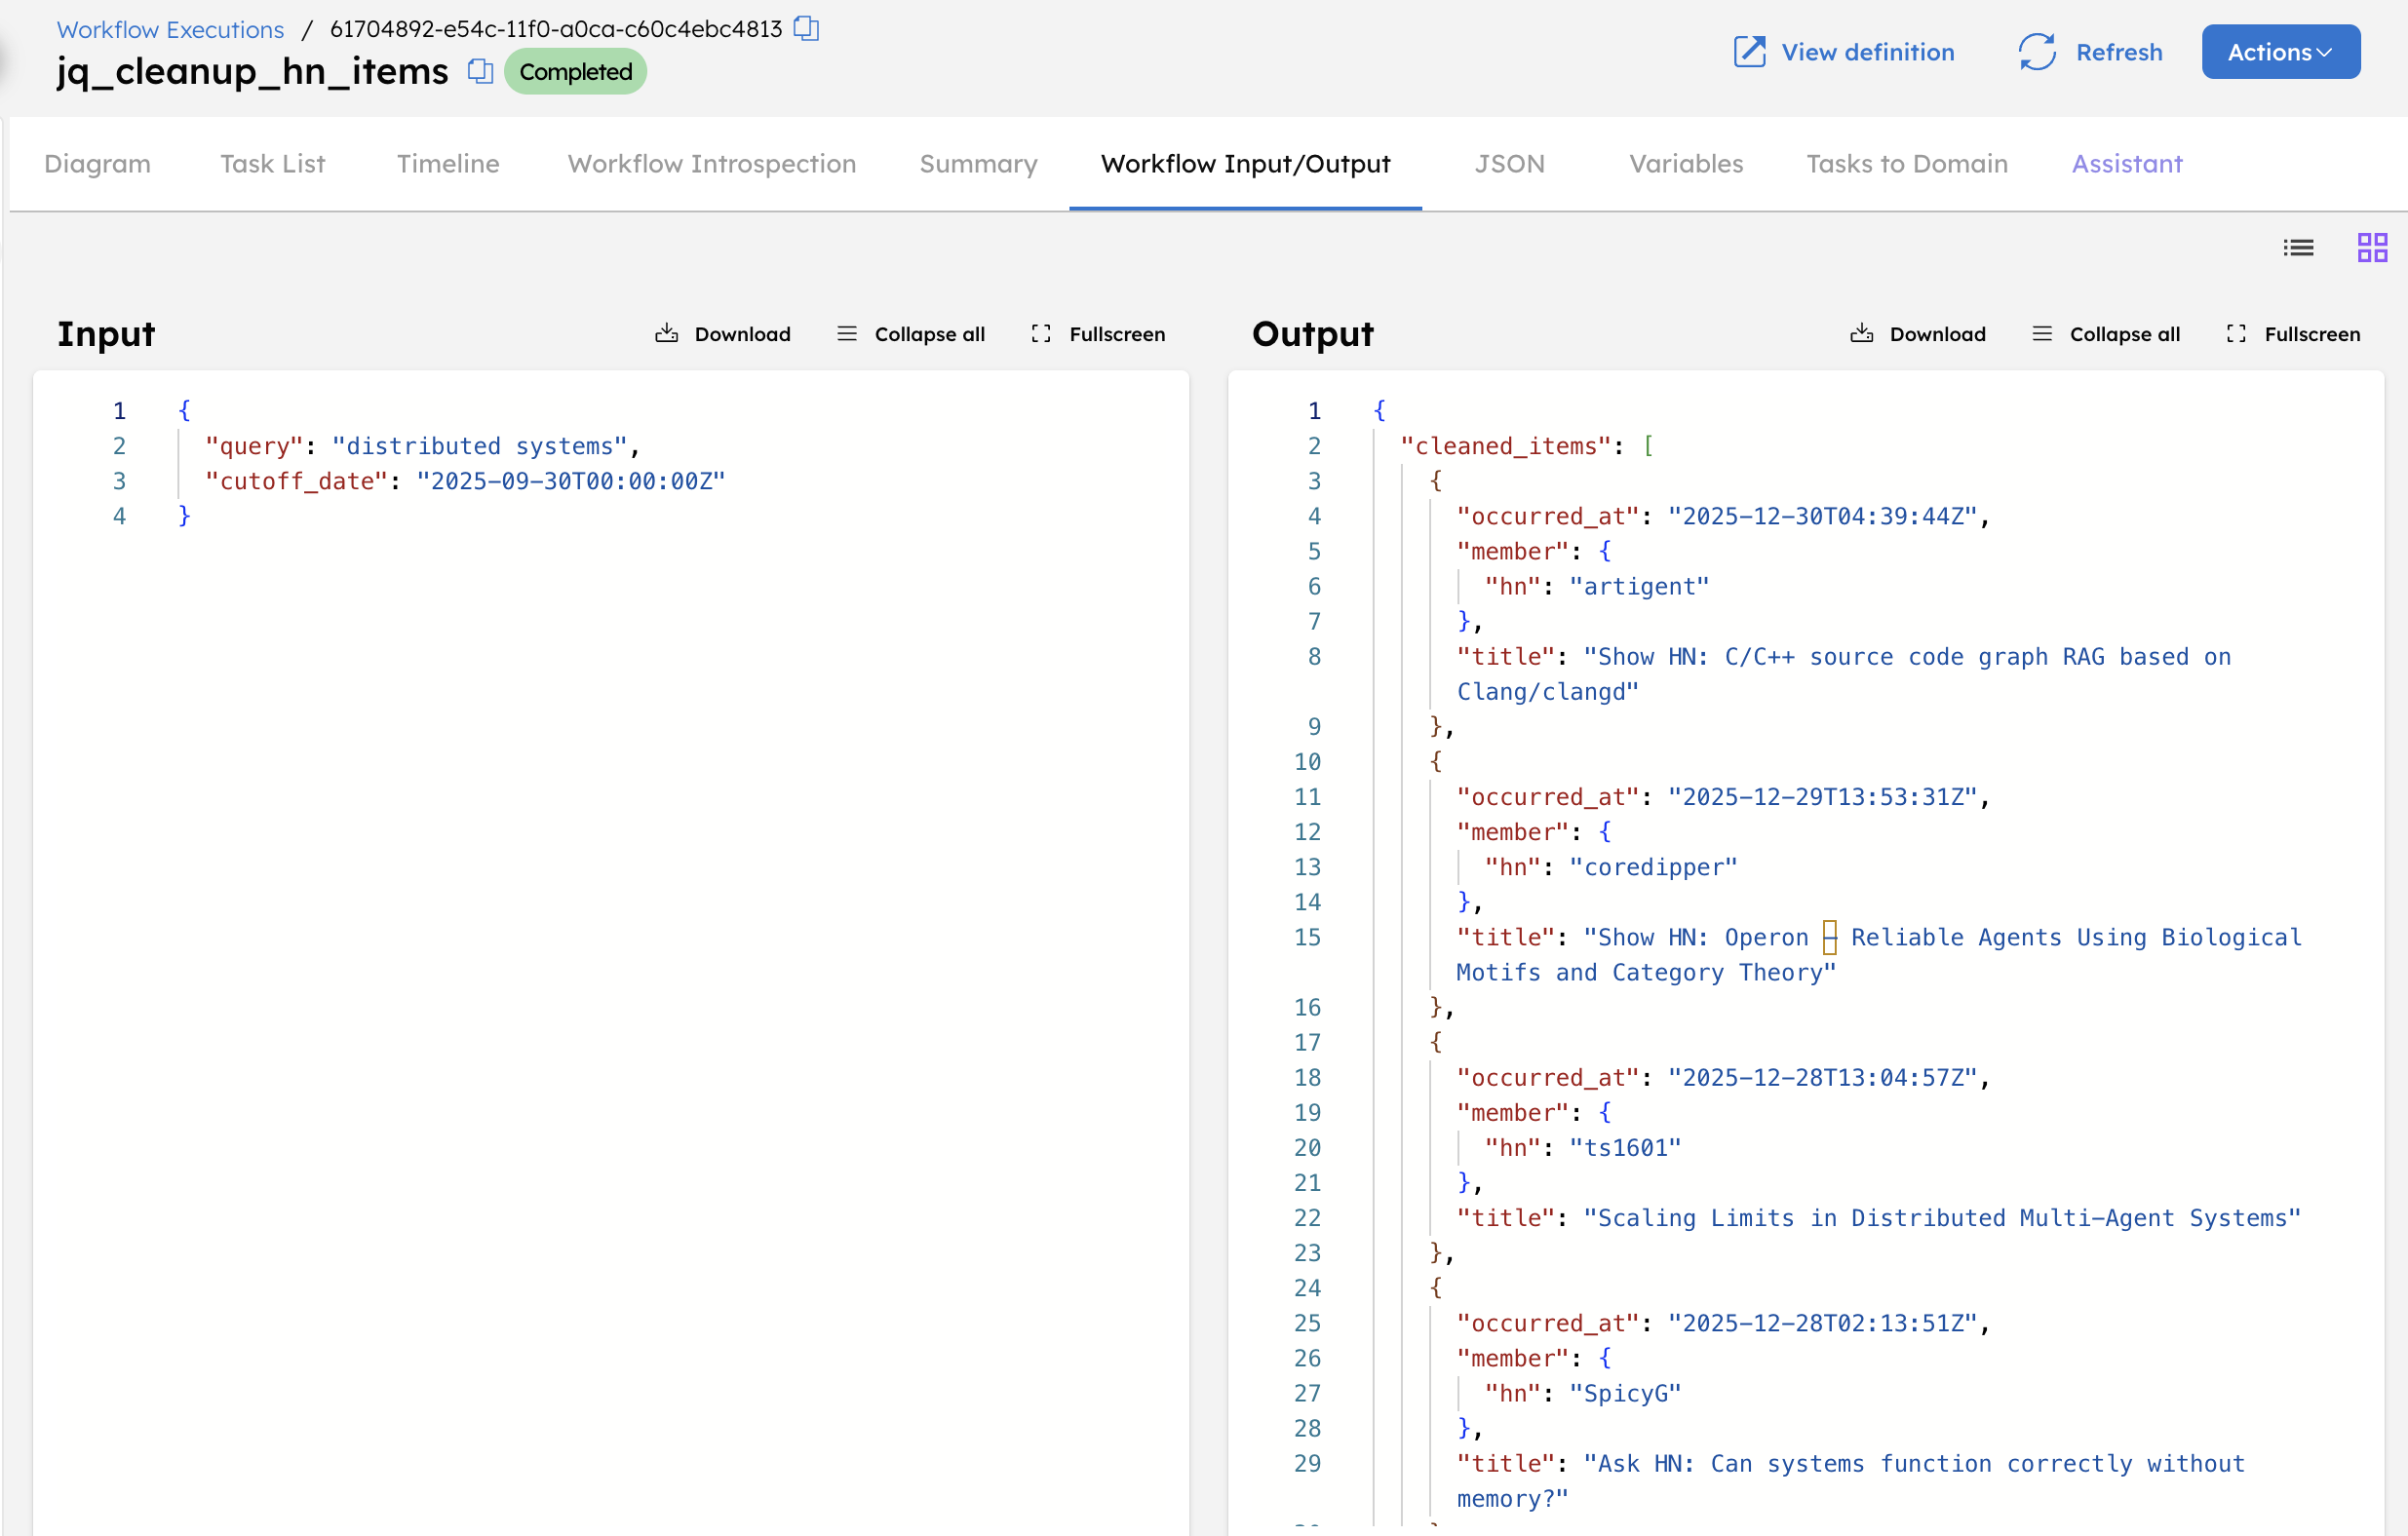Switch to the Variables tab
The height and width of the screenshot is (1536, 2408).
pos(1686,164)
